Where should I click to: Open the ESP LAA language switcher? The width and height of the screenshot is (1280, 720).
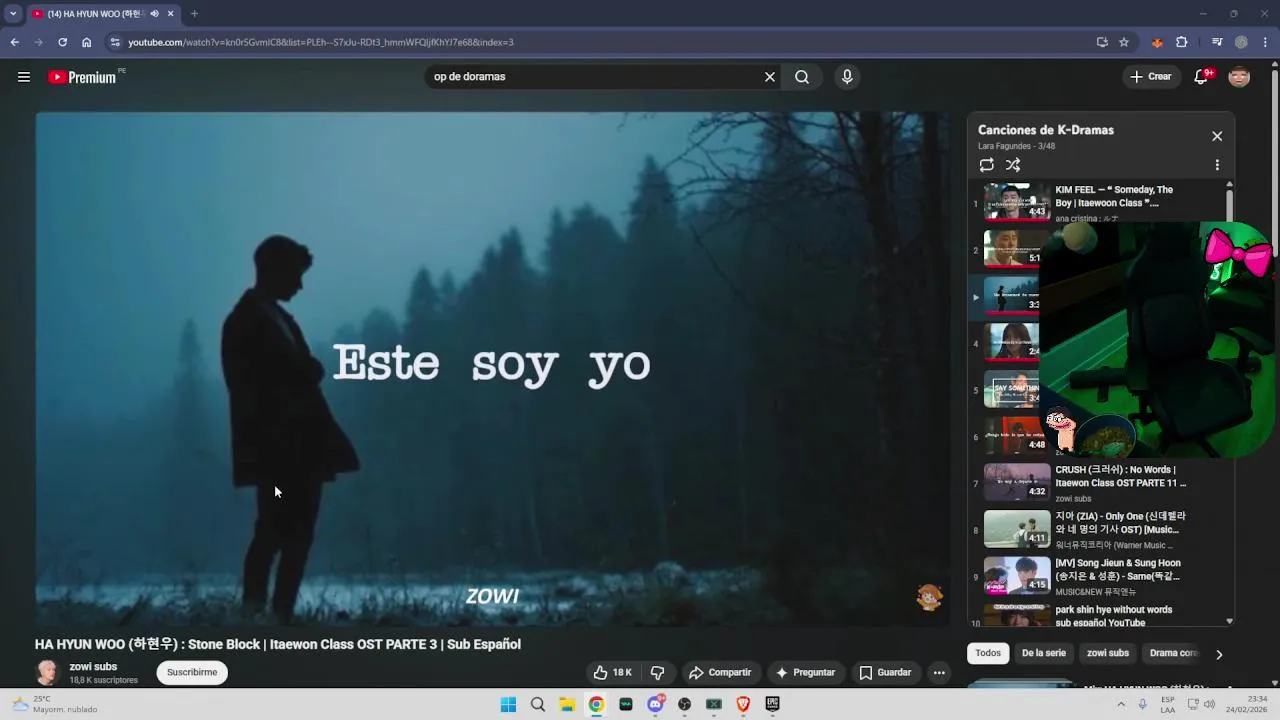tap(1168, 704)
